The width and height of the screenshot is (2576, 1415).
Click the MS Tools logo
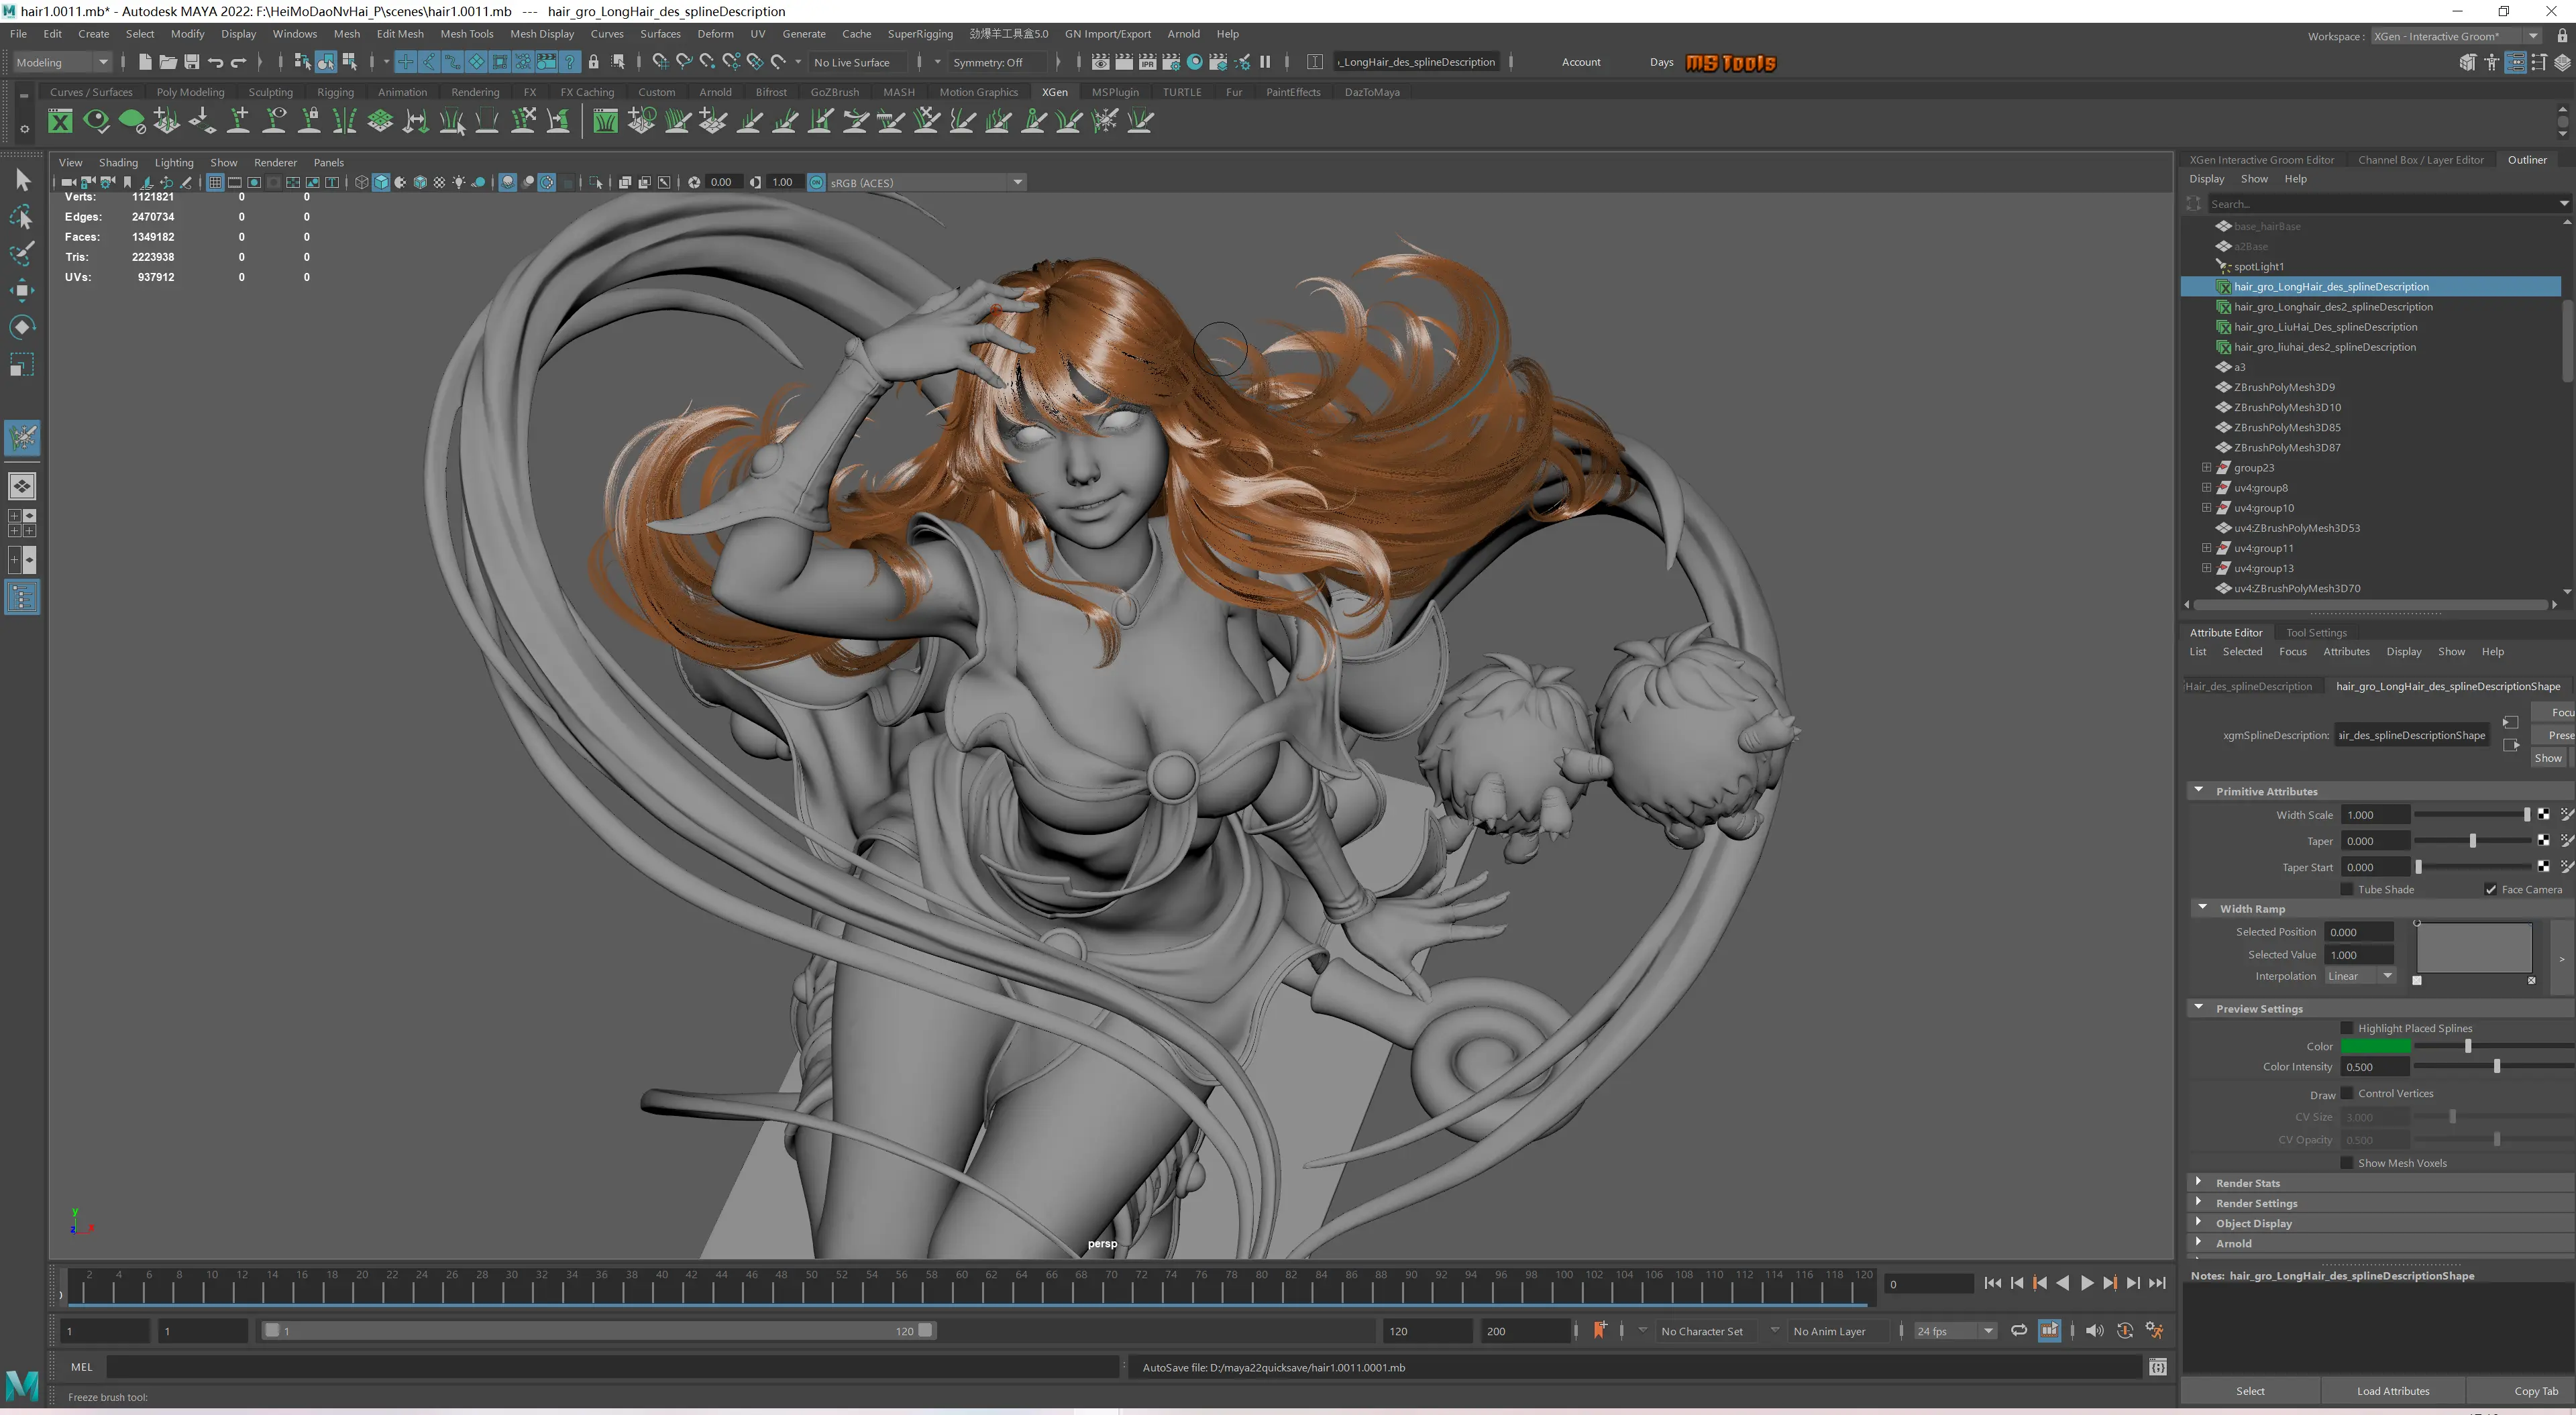[x=1730, y=62]
